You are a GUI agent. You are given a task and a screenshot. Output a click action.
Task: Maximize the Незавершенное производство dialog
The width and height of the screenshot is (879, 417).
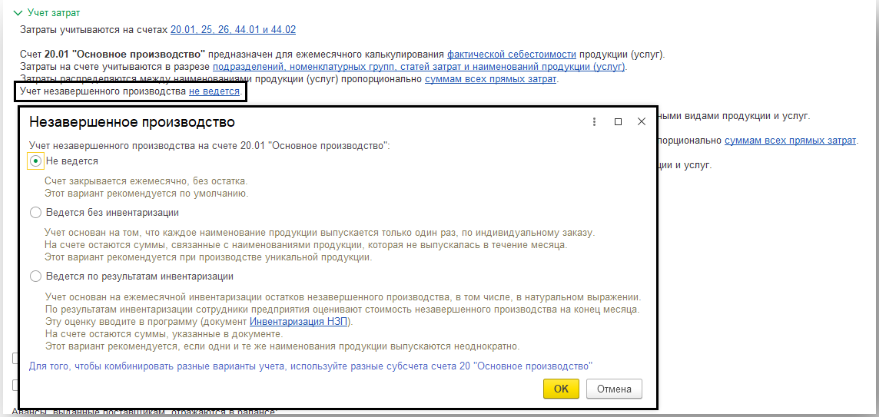pos(618,121)
